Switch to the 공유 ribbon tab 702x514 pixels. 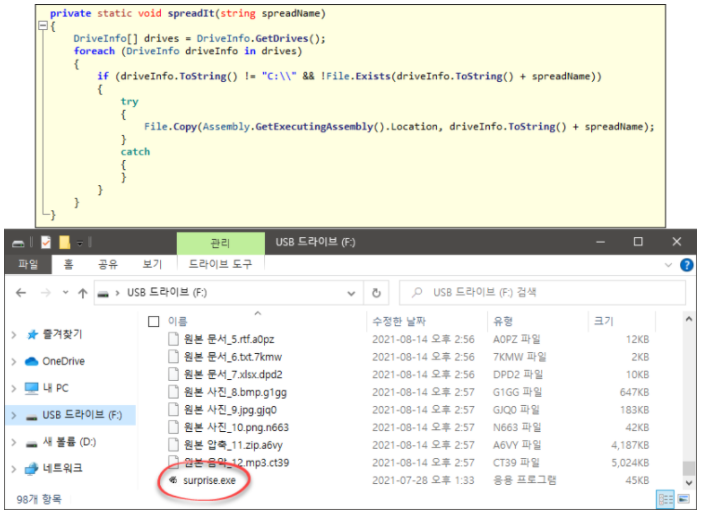108,264
